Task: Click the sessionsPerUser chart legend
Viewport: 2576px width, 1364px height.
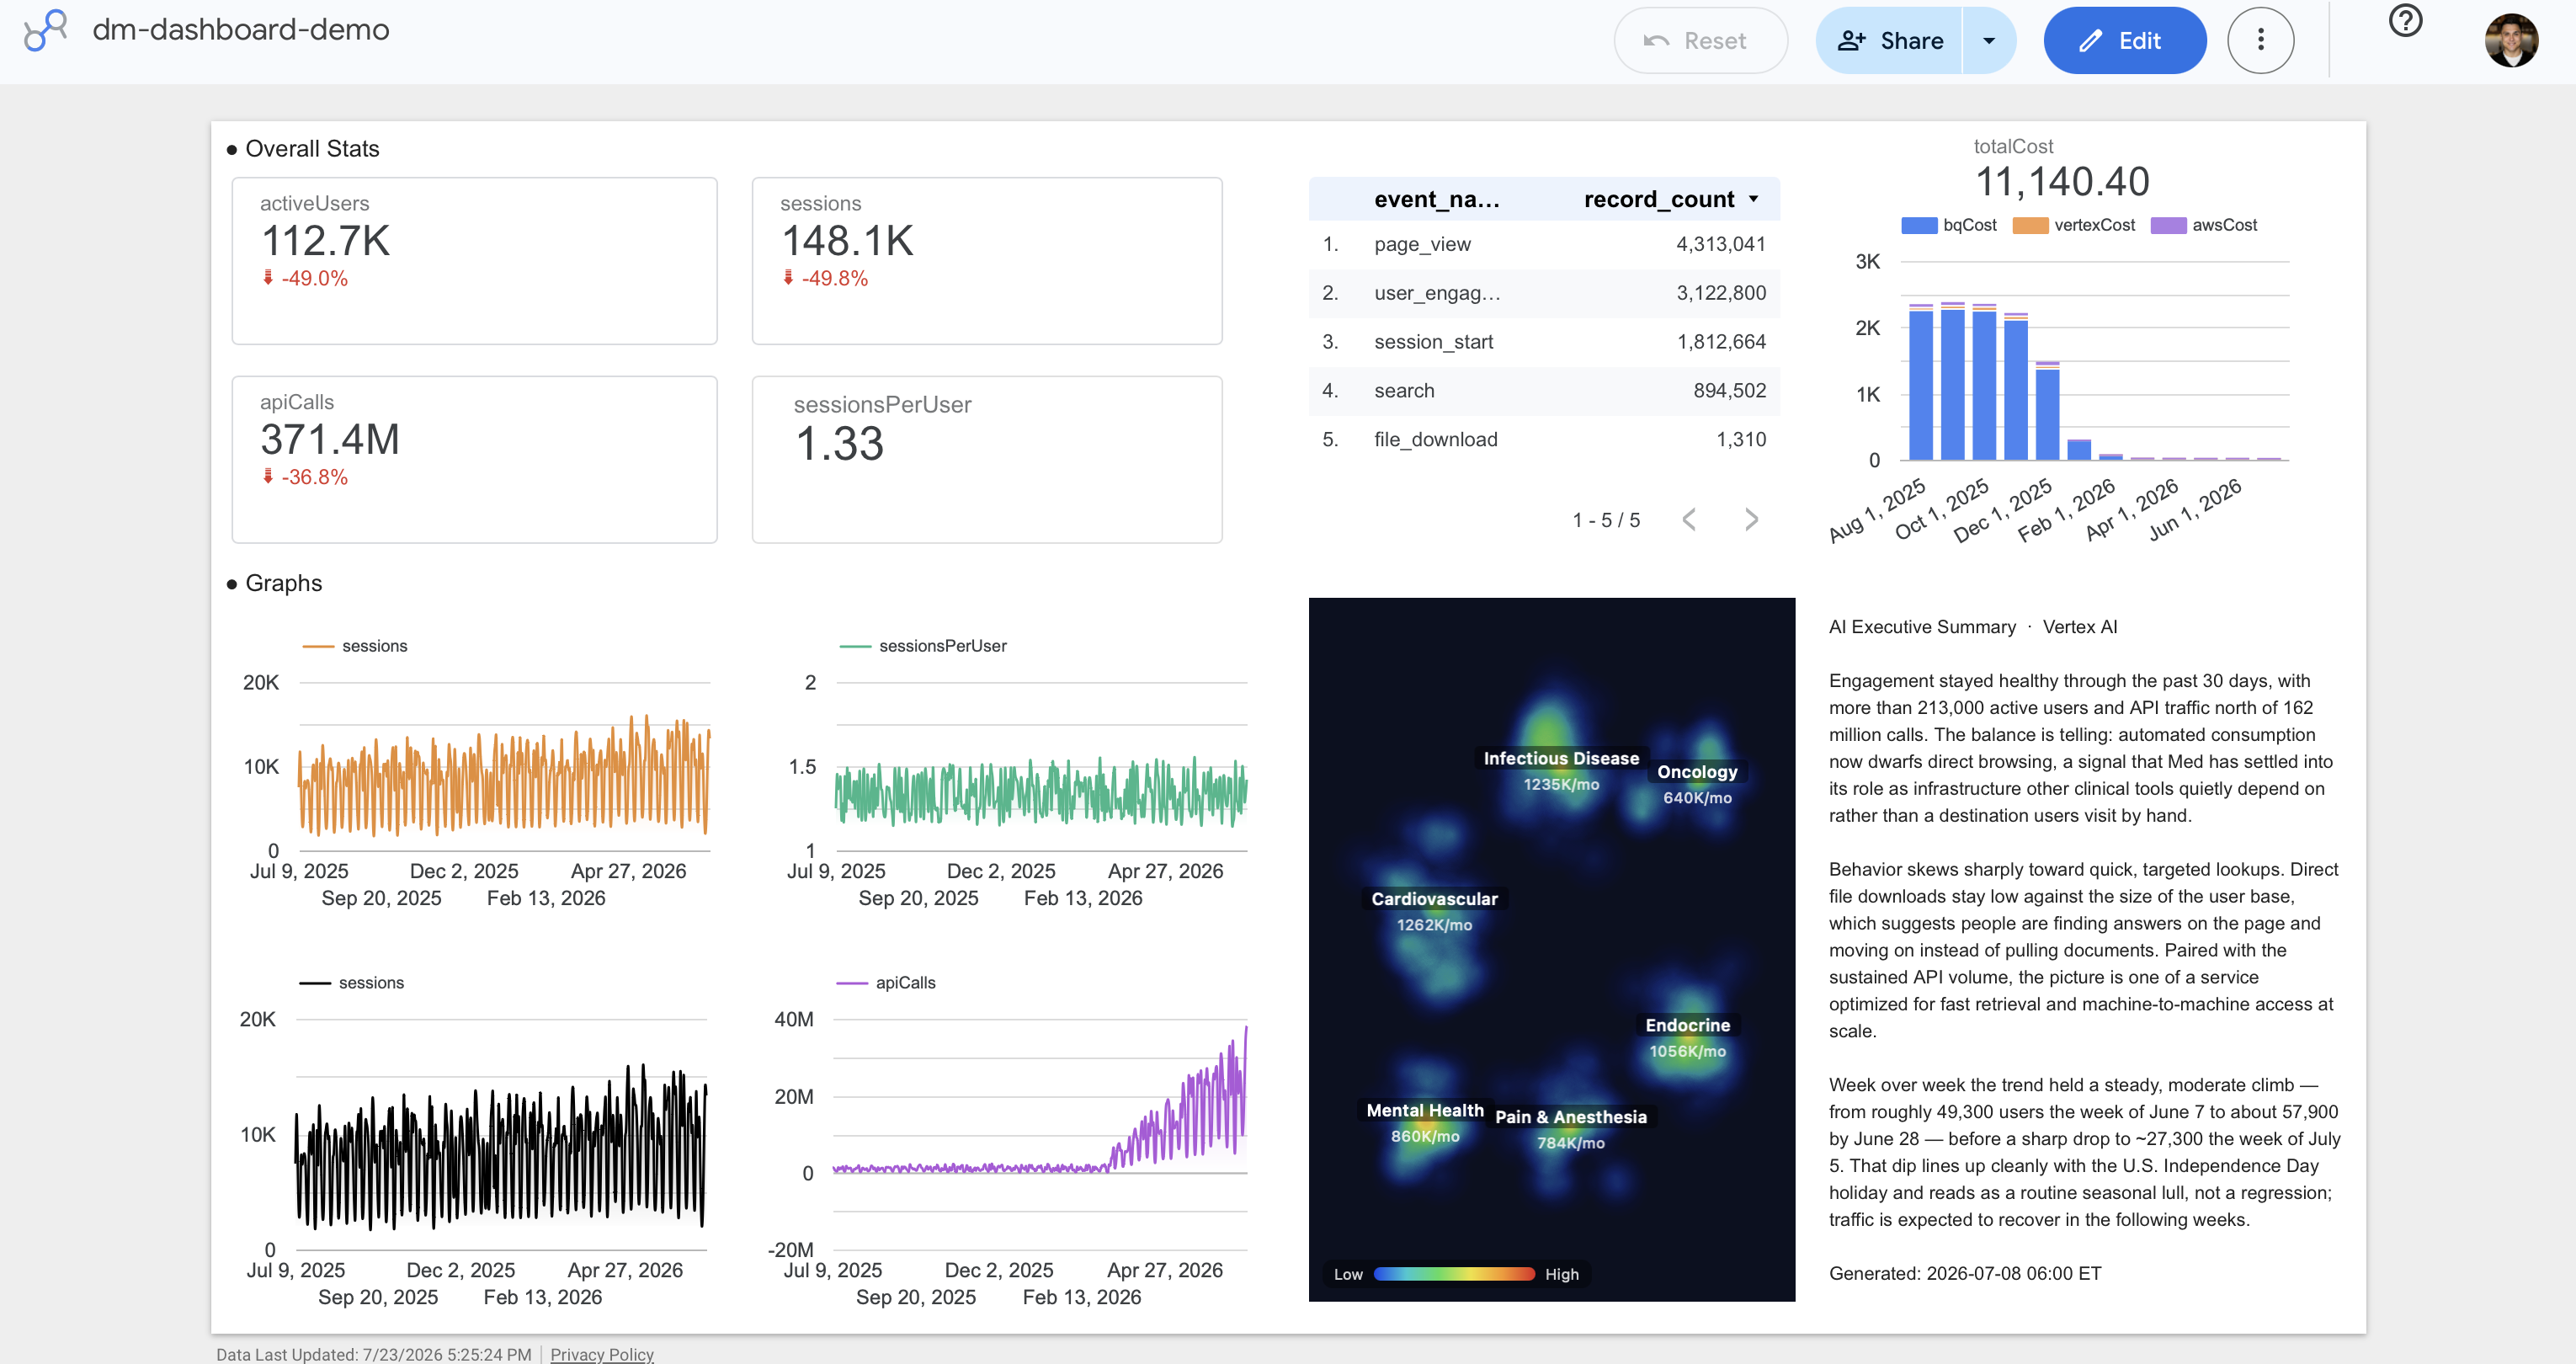Action: 922,646
